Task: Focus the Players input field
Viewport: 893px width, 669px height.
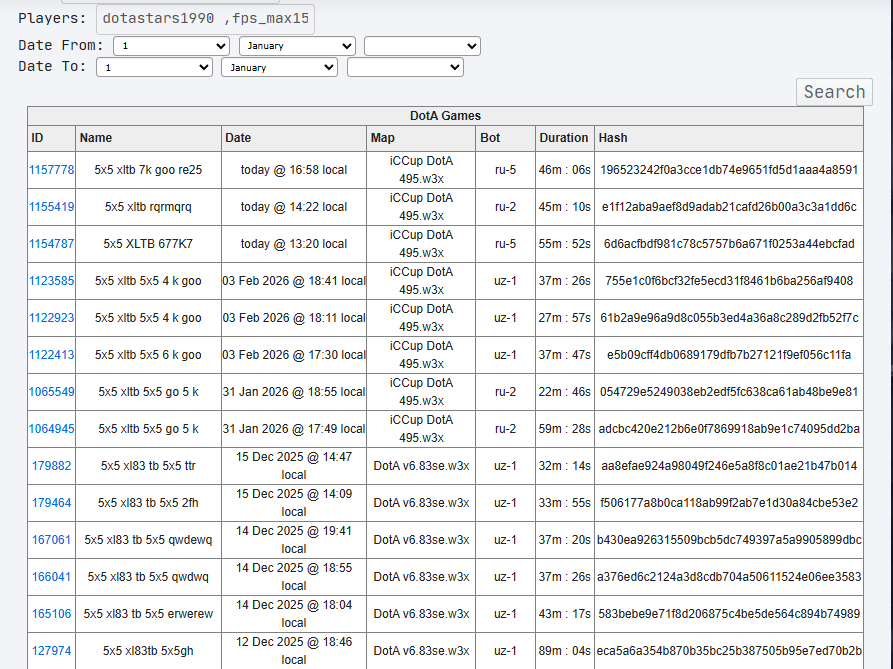Action: tap(205, 19)
